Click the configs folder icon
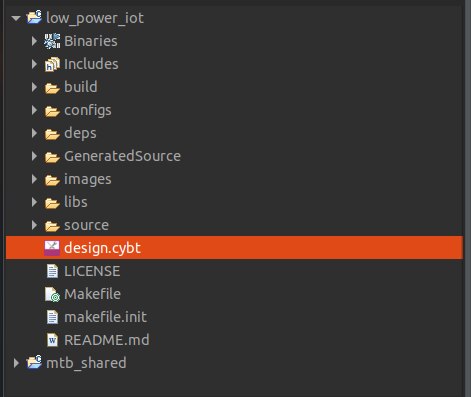471x397 pixels. 52,111
